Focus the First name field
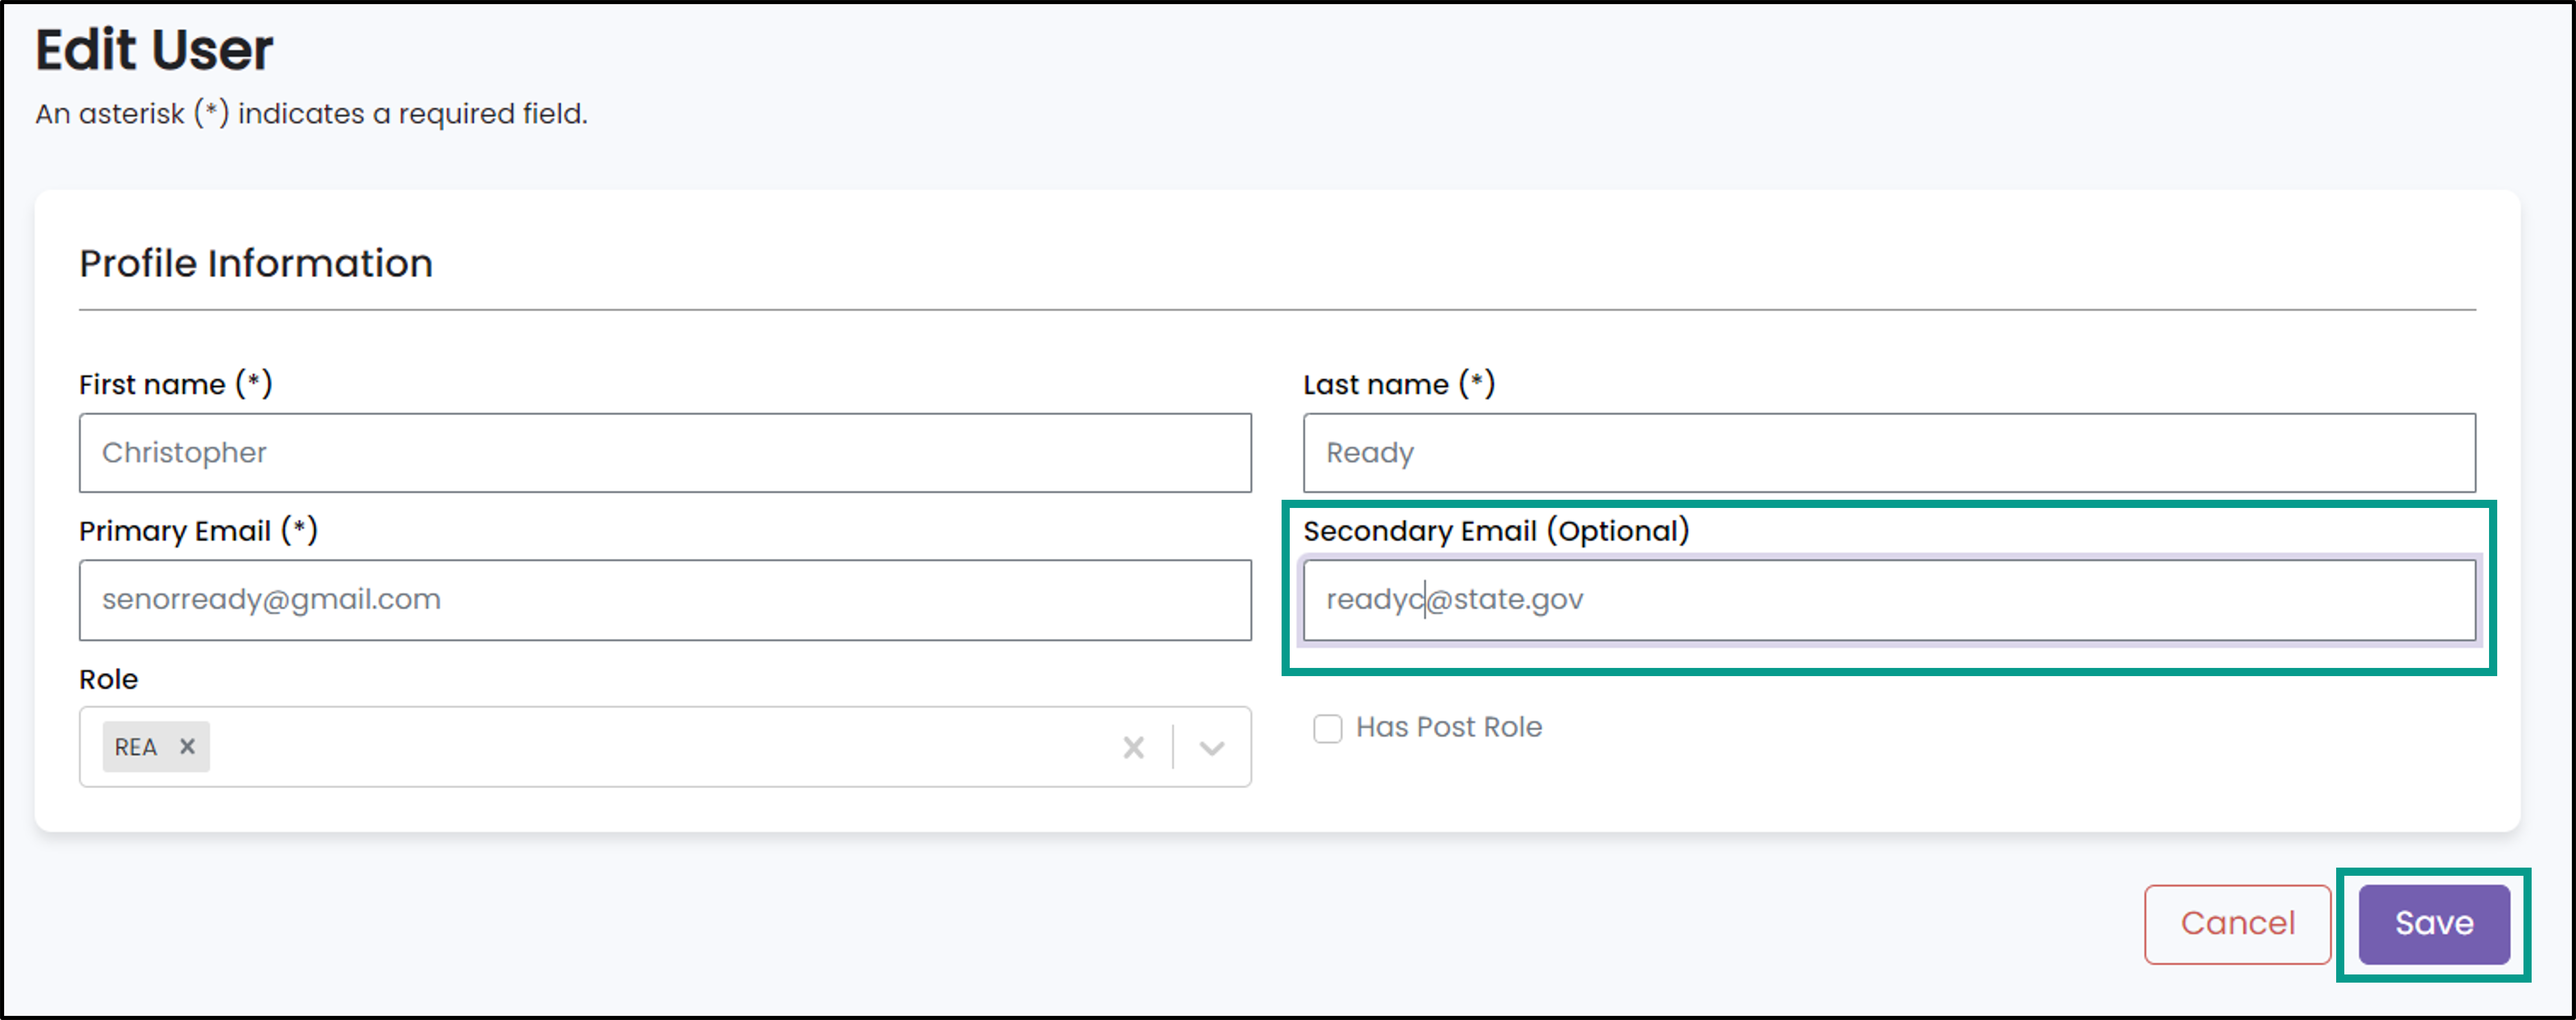Image resolution: width=2576 pixels, height=1020 pixels. (x=665, y=453)
